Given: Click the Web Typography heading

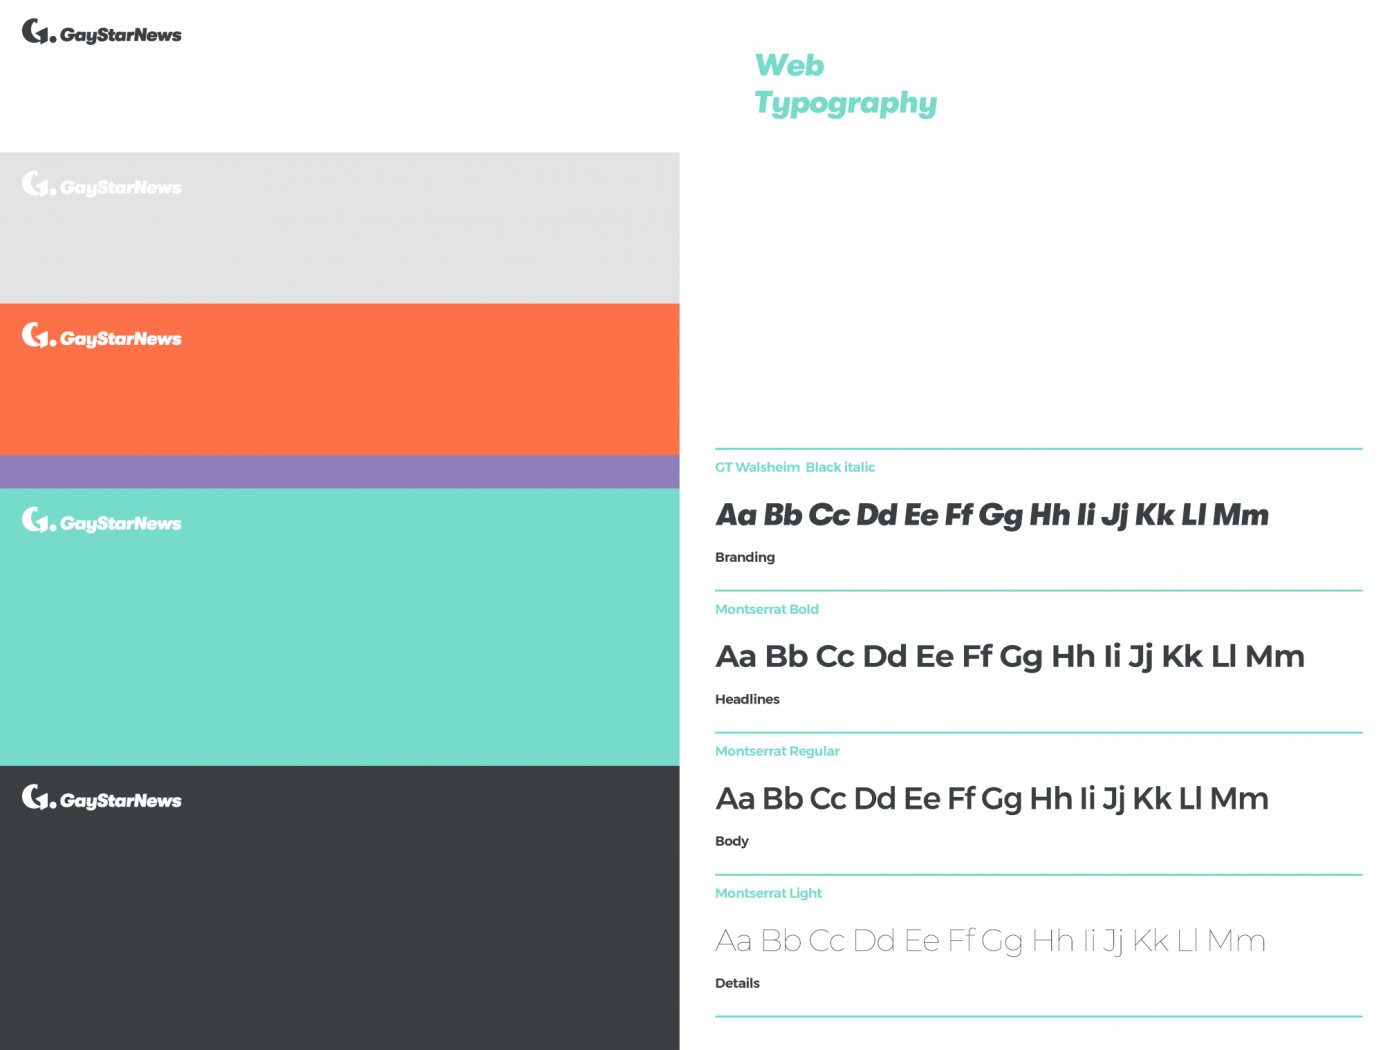Looking at the screenshot, I should 845,84.
